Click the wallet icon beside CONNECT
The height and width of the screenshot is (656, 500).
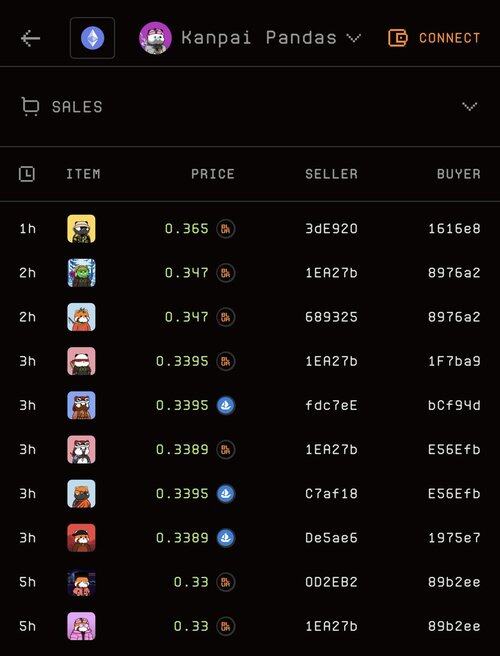pos(397,38)
